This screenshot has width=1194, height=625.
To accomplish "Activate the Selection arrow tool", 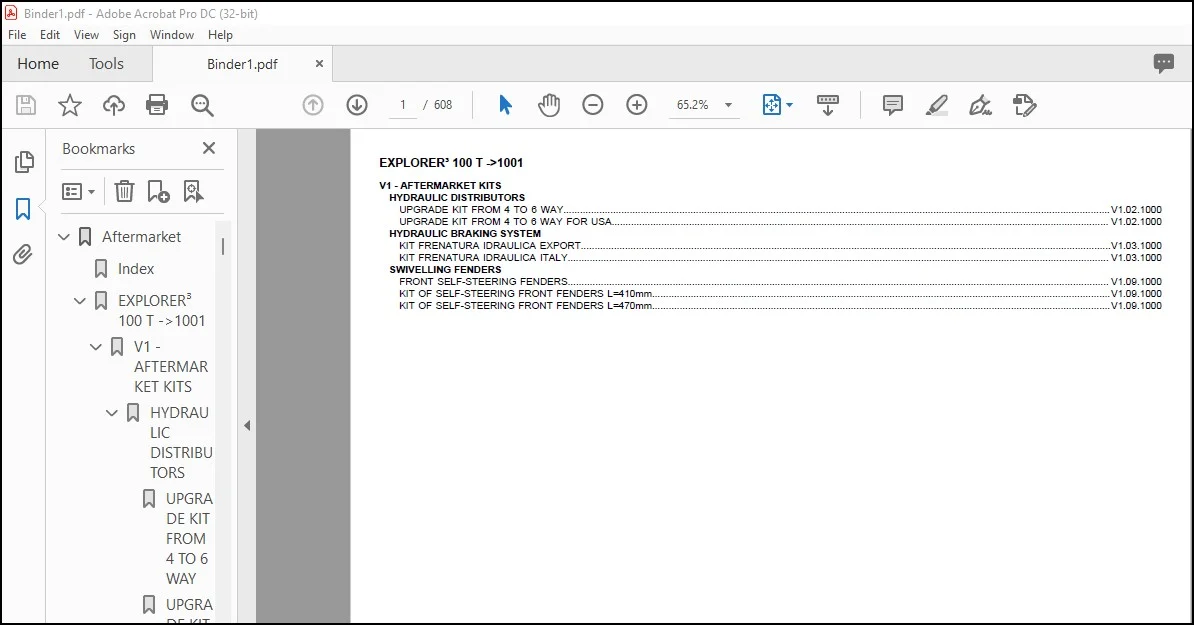I will coord(505,105).
